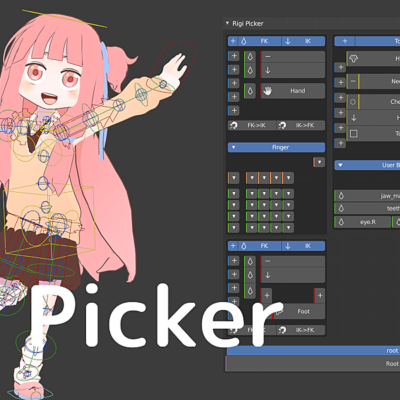Image resolution: width=400 pixels, height=400 pixels.
Task: Select the Root bone button
Action: point(313,364)
